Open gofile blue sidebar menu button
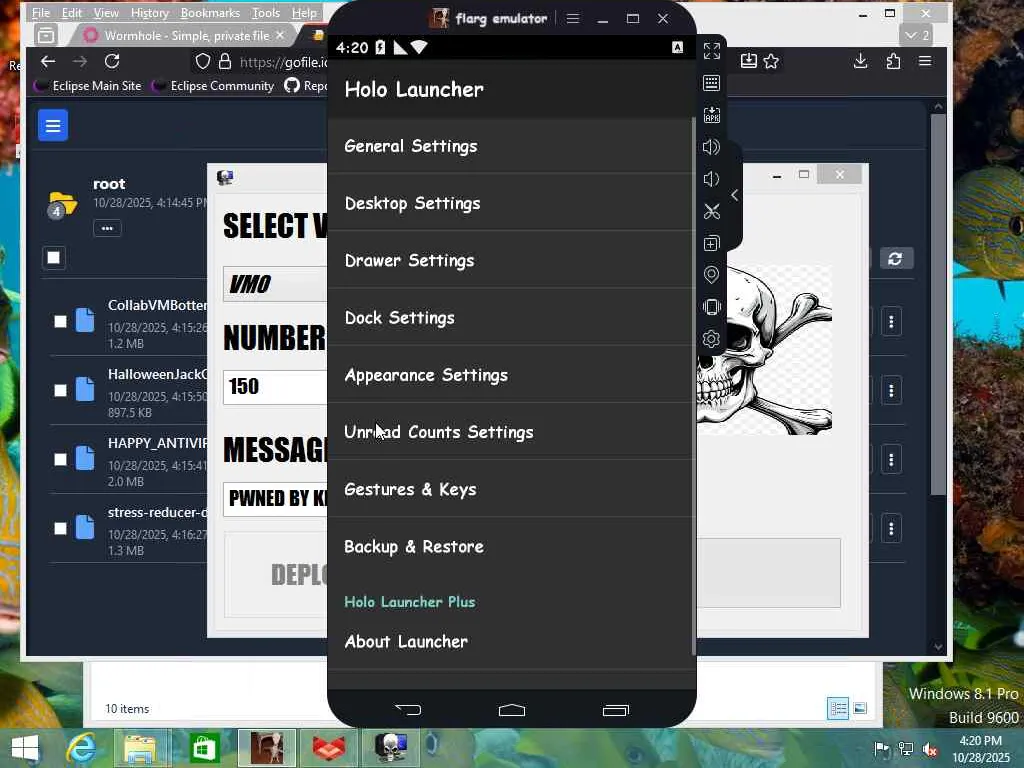The height and width of the screenshot is (768, 1024). coord(53,125)
